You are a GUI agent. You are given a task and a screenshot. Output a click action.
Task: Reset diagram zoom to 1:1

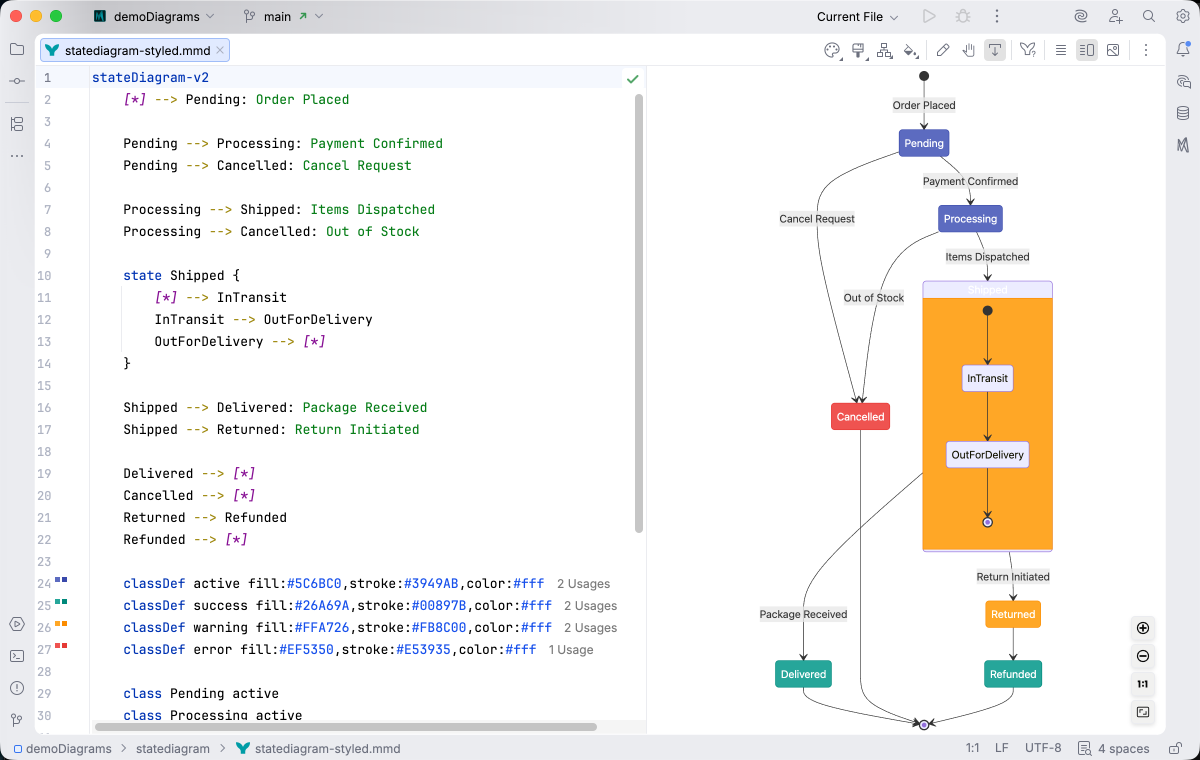point(1143,685)
